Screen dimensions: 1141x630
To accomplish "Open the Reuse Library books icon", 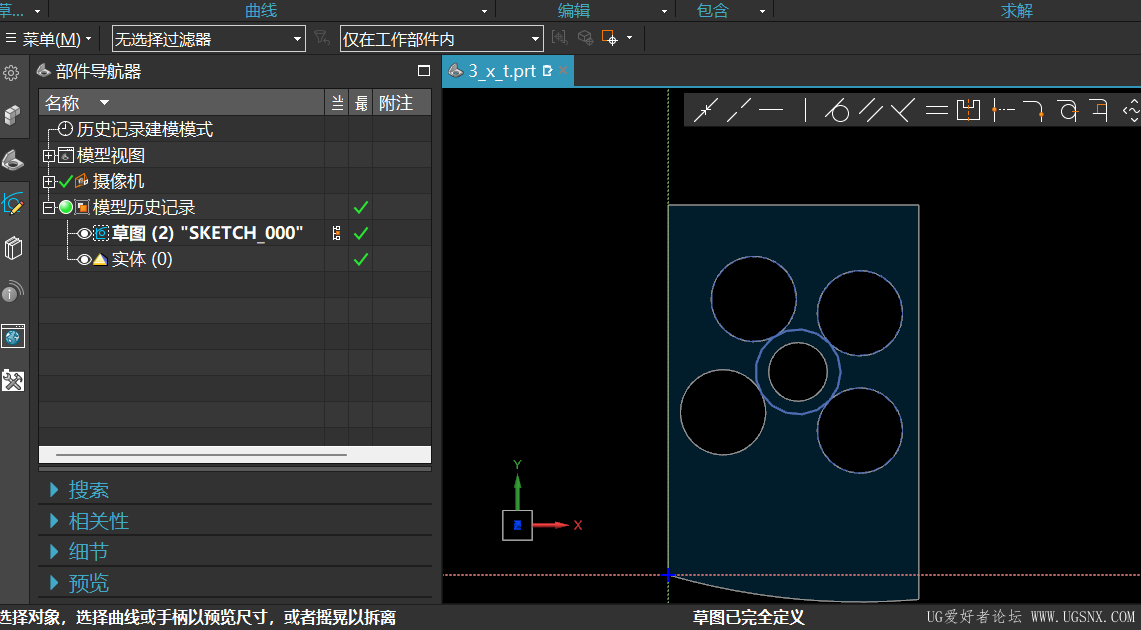I will pyautogui.click(x=12, y=248).
